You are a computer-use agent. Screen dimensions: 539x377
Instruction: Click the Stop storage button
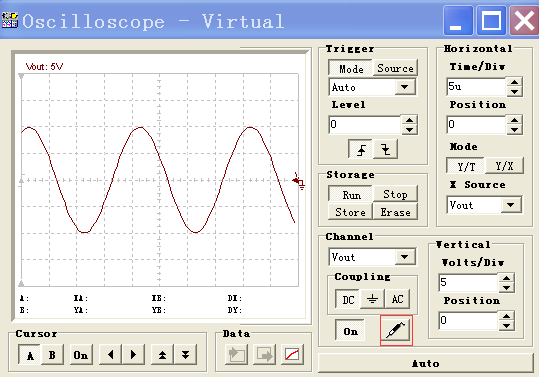(395, 194)
